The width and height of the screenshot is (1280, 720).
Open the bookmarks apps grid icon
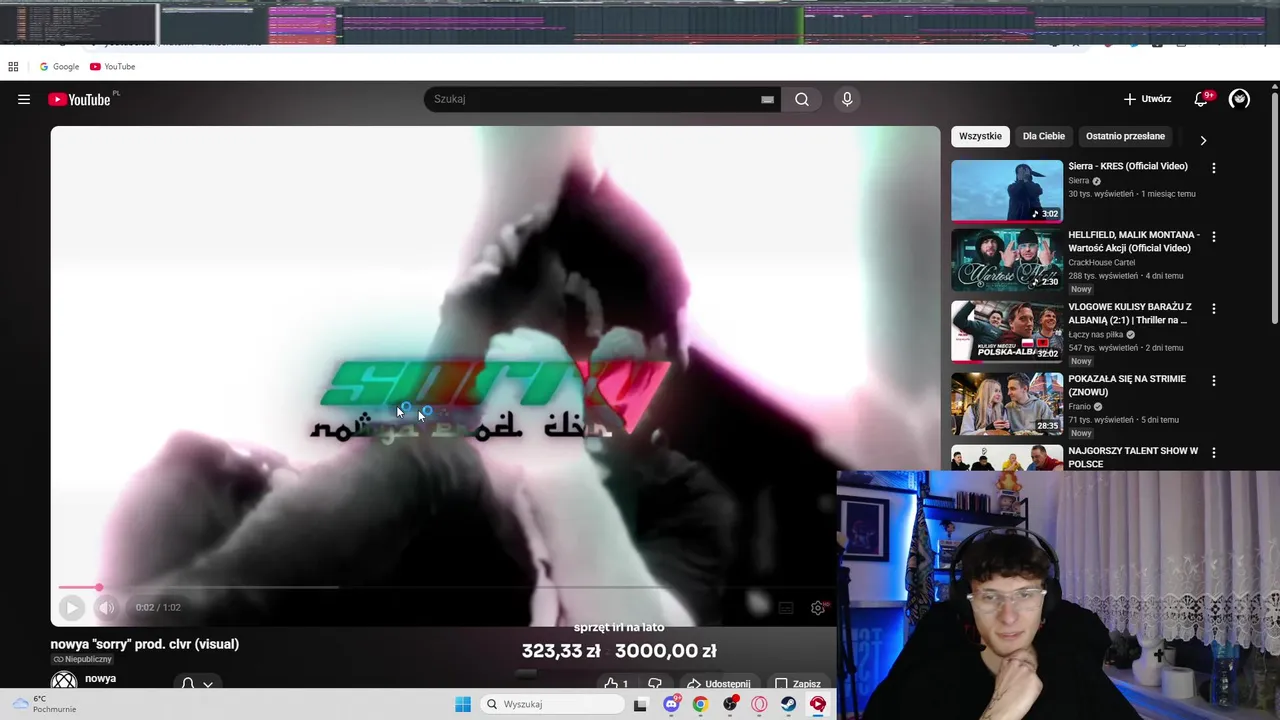coord(13,67)
